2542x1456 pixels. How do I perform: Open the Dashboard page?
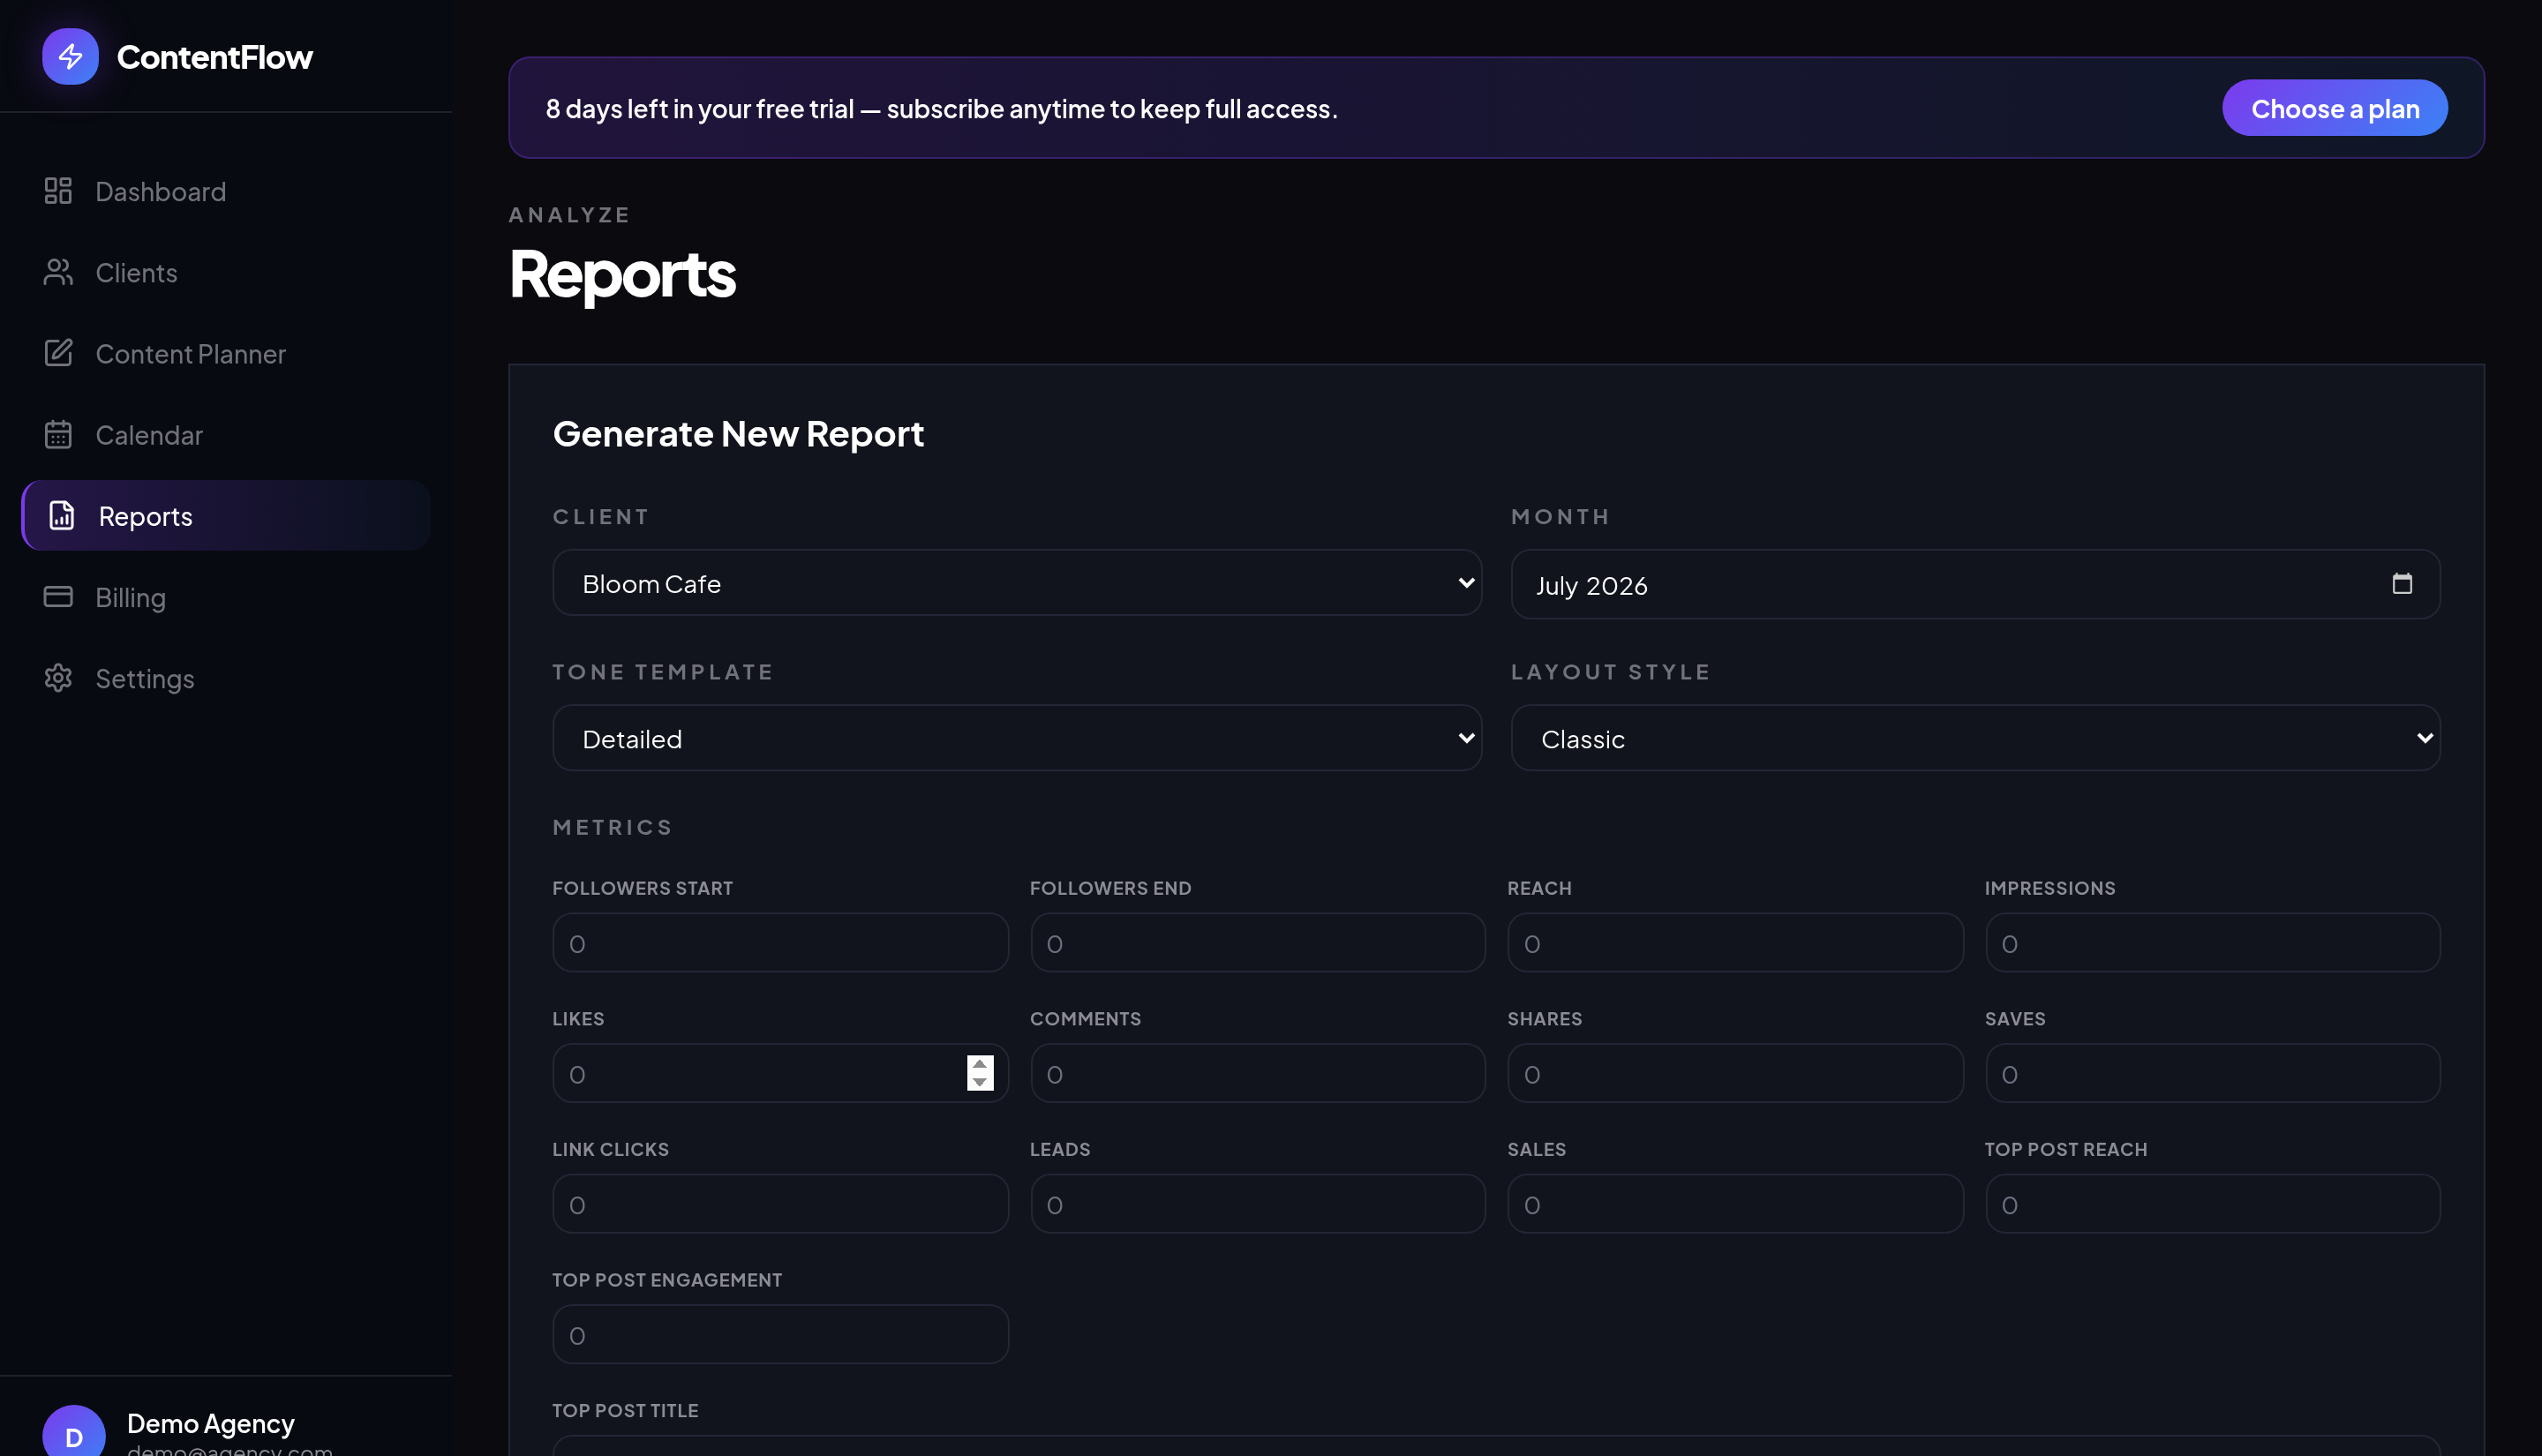tap(226, 191)
